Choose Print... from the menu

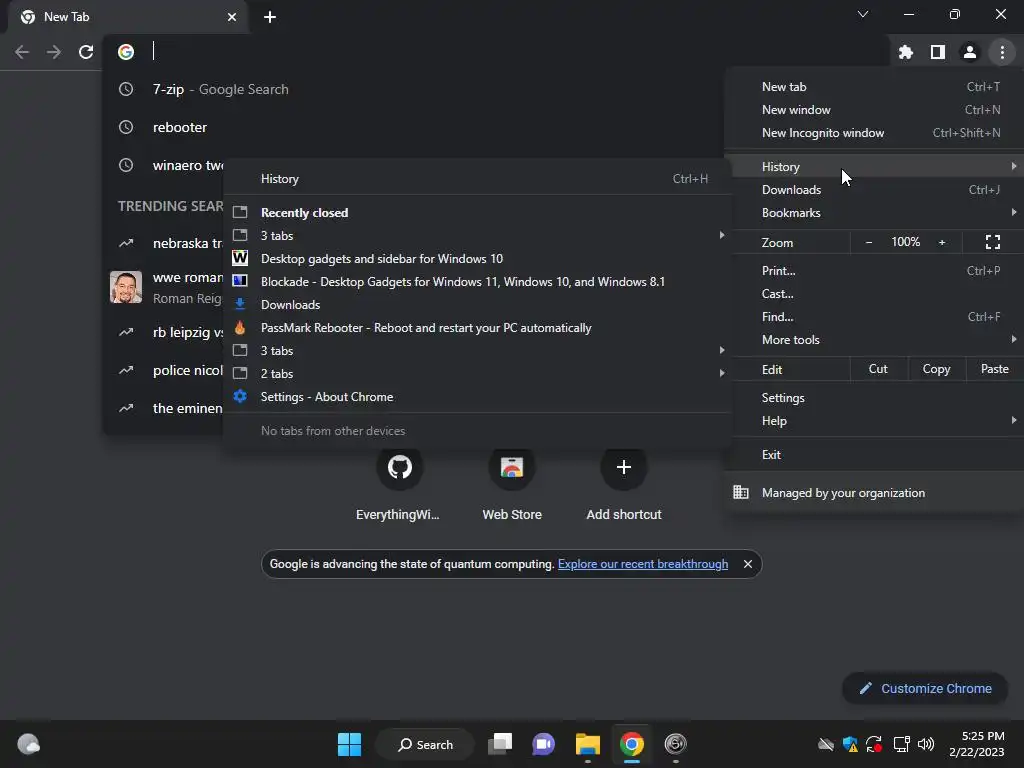[x=874, y=270]
